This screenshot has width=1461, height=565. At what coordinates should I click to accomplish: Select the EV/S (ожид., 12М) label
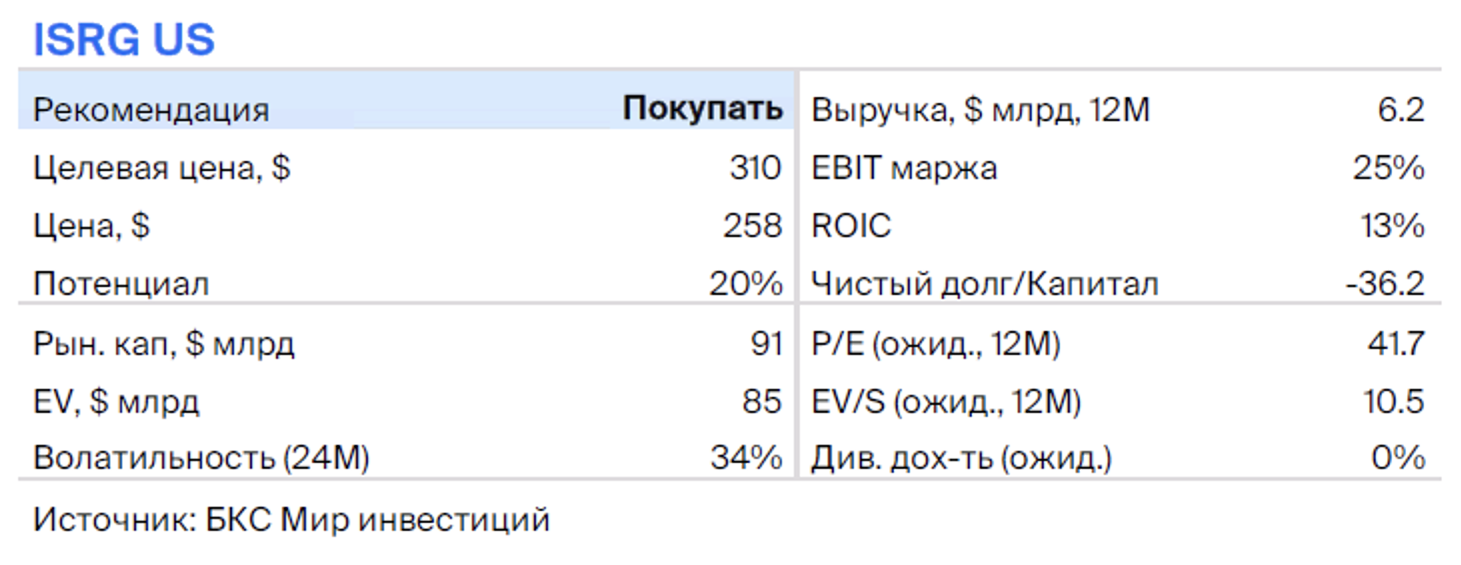pos(946,403)
